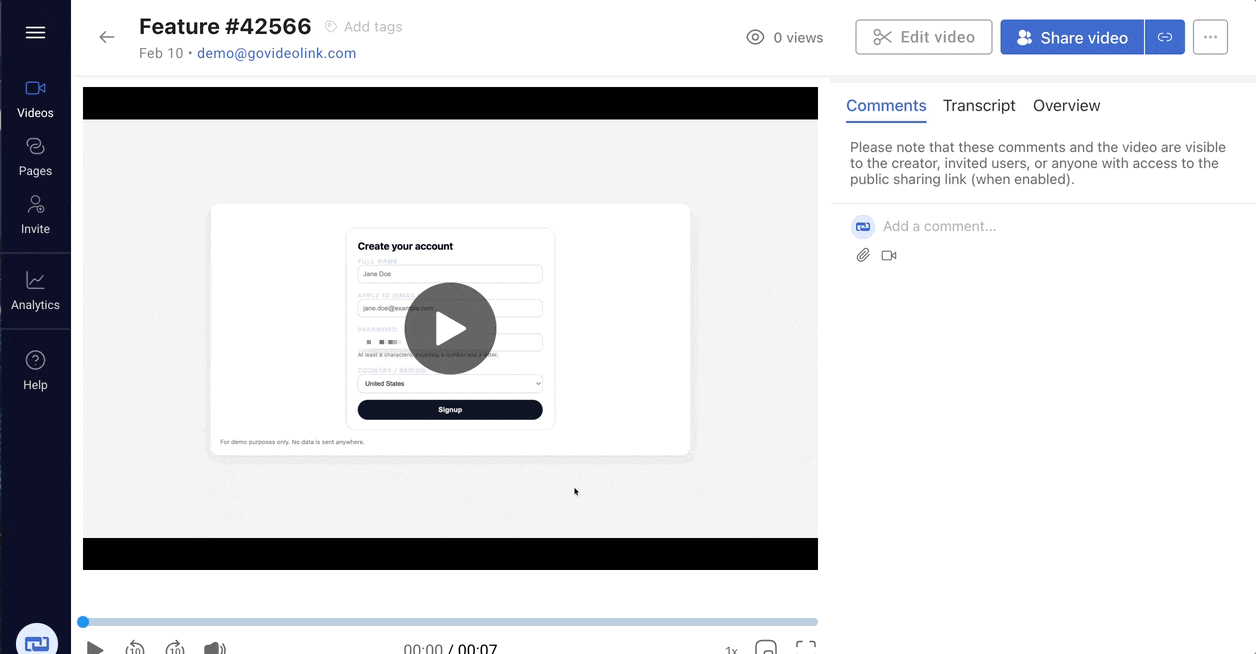1256x654 pixels.
Task: Open the Videos section in the sidebar
Action: click(35, 97)
